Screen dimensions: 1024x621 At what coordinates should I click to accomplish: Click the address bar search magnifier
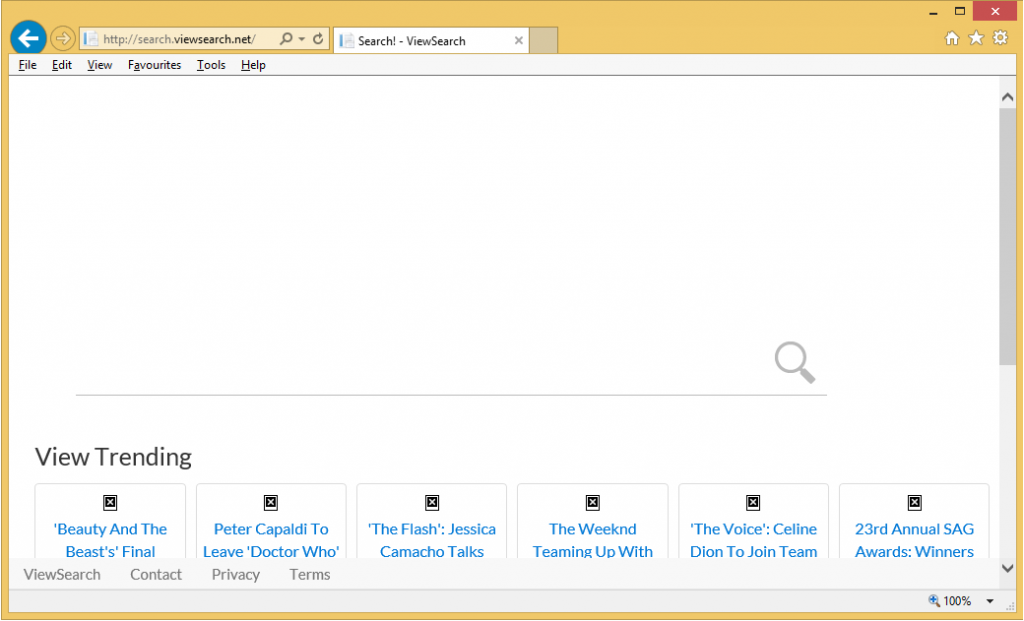point(286,39)
